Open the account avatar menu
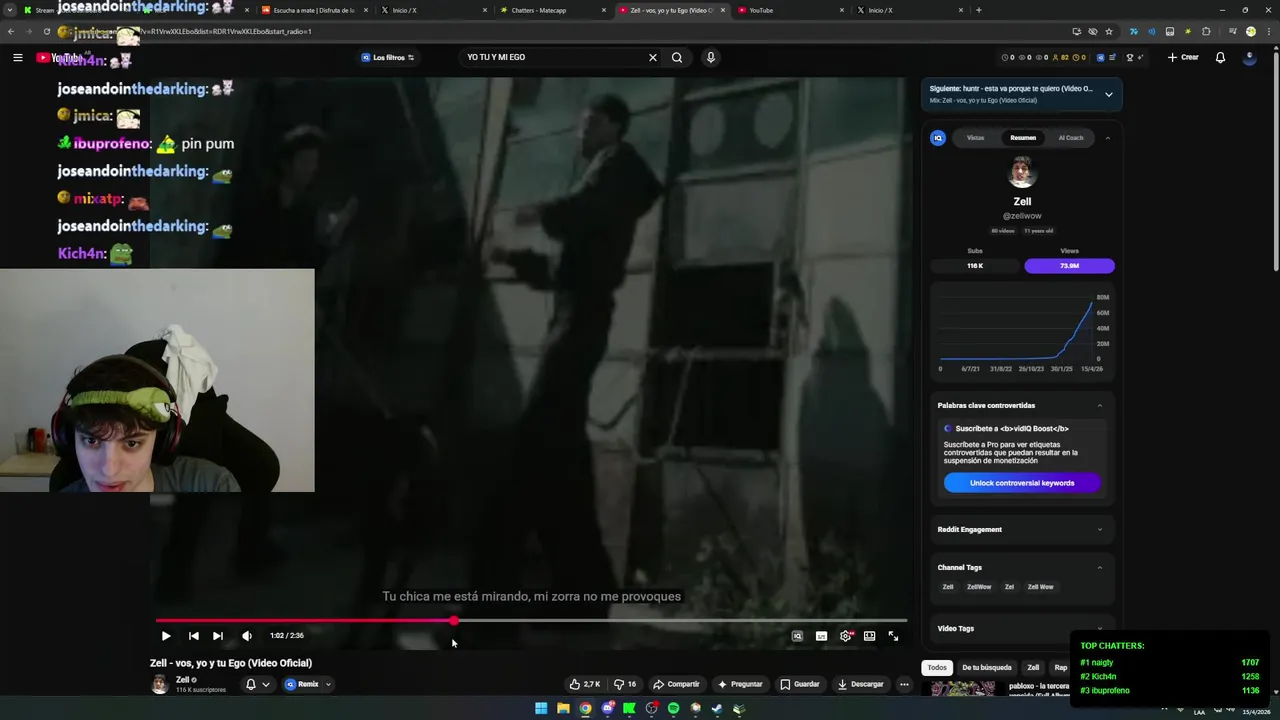Image resolution: width=1280 pixels, height=720 pixels. [x=1249, y=57]
